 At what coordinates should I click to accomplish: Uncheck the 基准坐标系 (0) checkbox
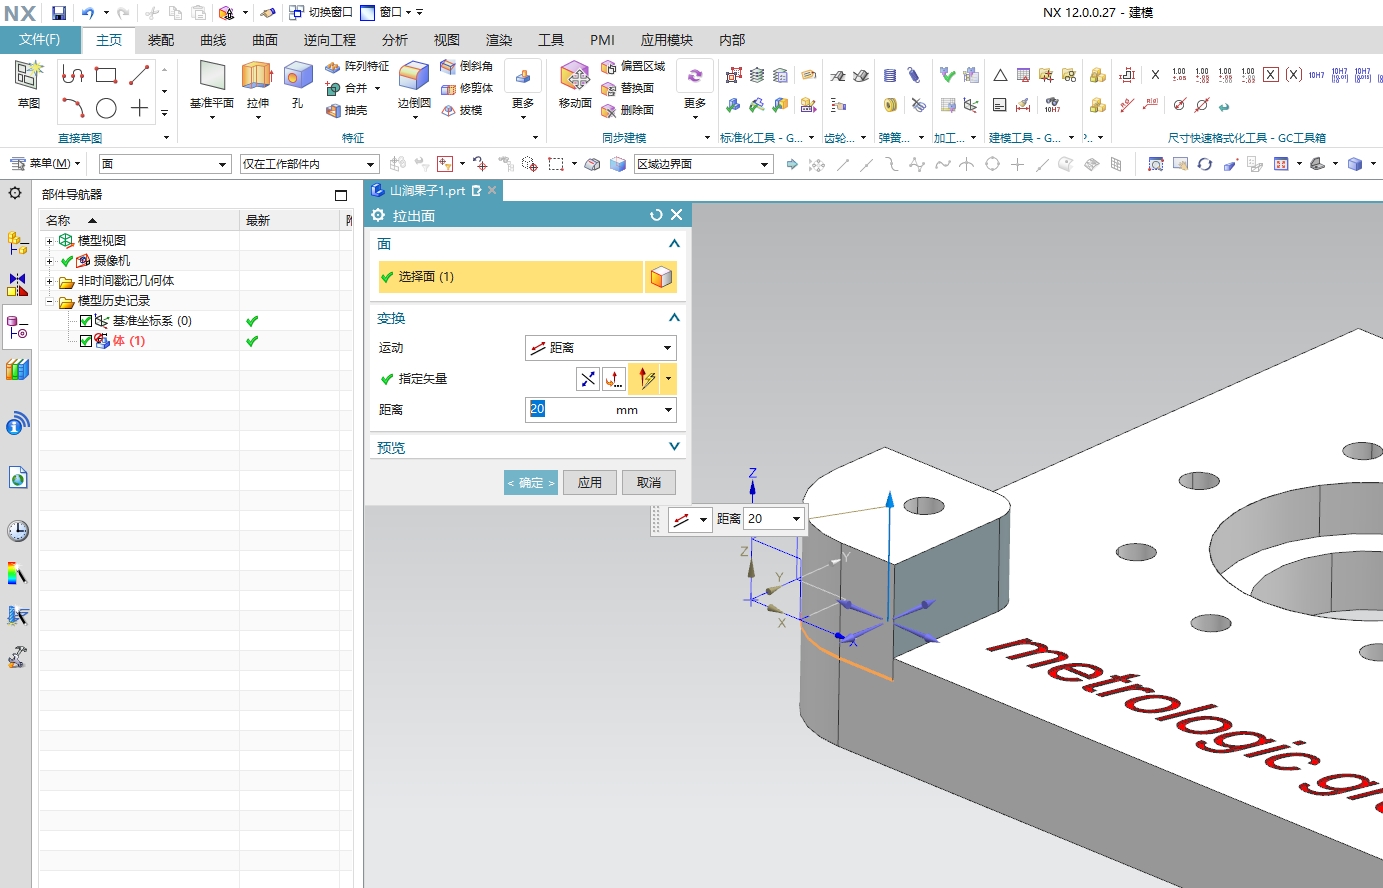pyautogui.click(x=86, y=320)
